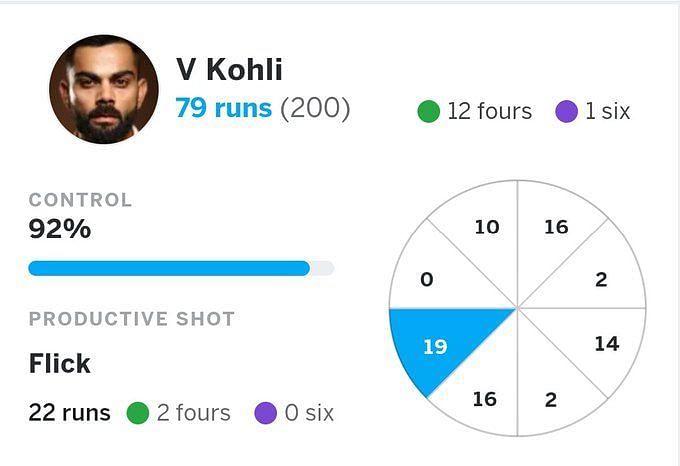
Task: Click the purple dot beside 0 six
Action: pos(265,412)
